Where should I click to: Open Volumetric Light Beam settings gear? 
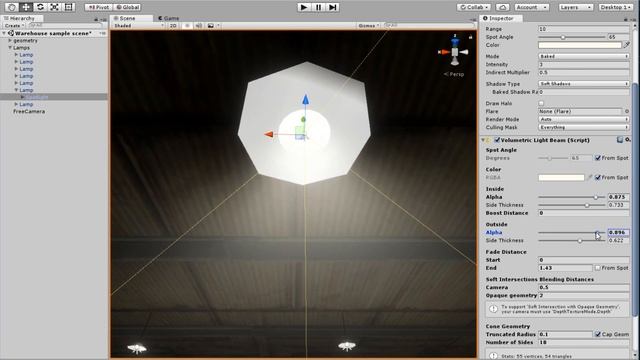(x=628, y=140)
